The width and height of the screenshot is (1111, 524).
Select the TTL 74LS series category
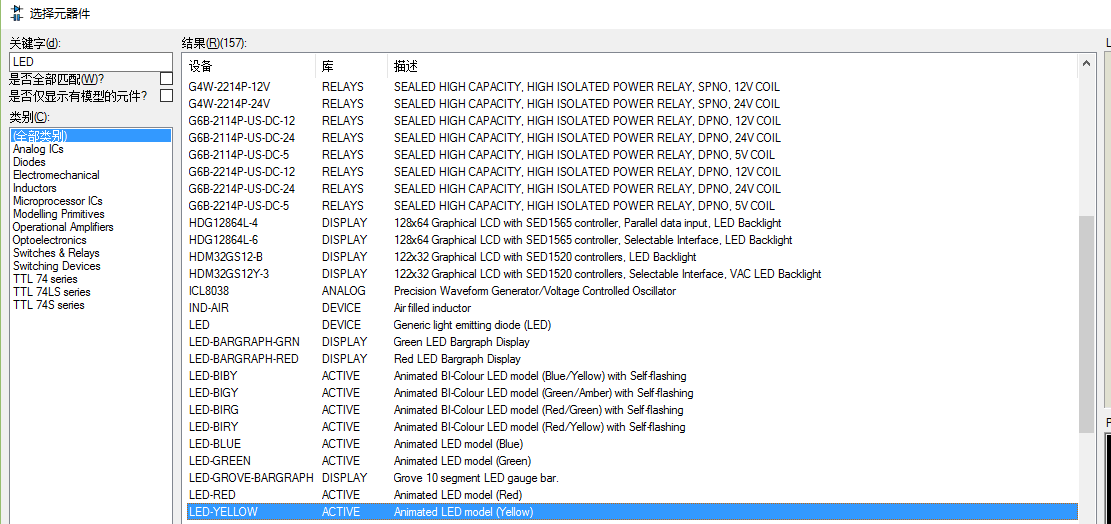pos(91,292)
